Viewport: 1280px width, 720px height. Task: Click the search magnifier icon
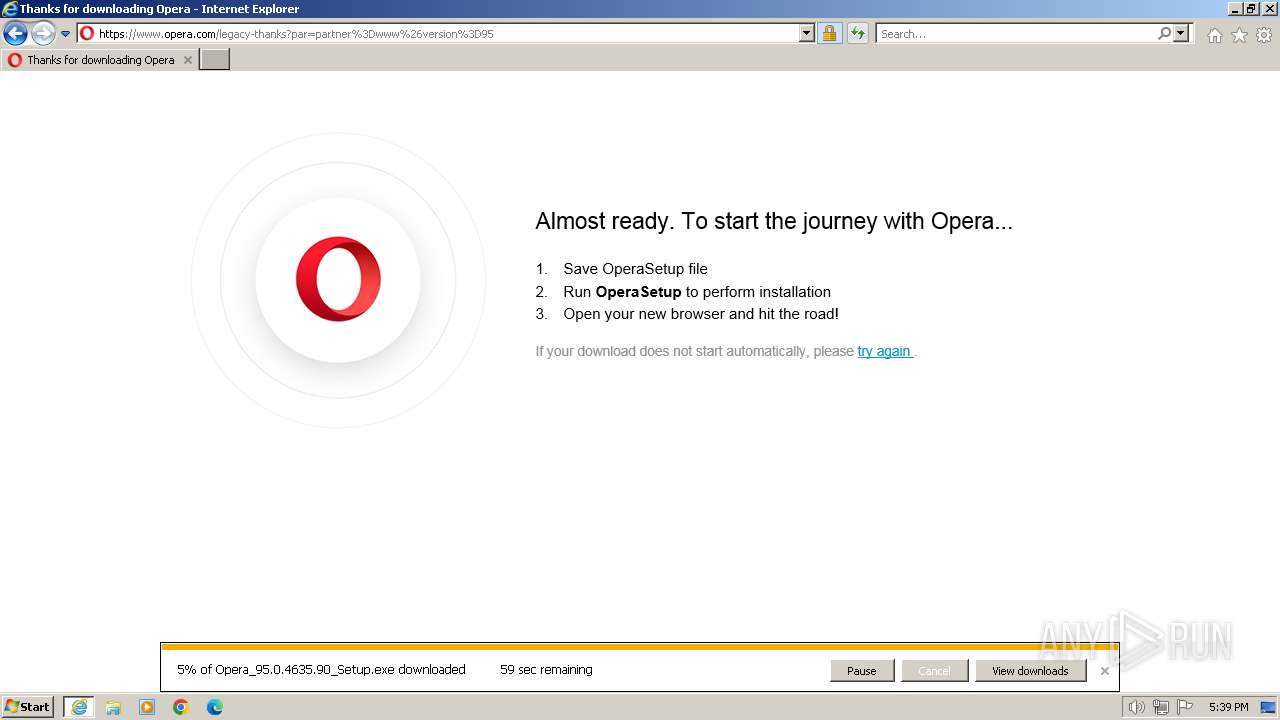pyautogui.click(x=1164, y=33)
